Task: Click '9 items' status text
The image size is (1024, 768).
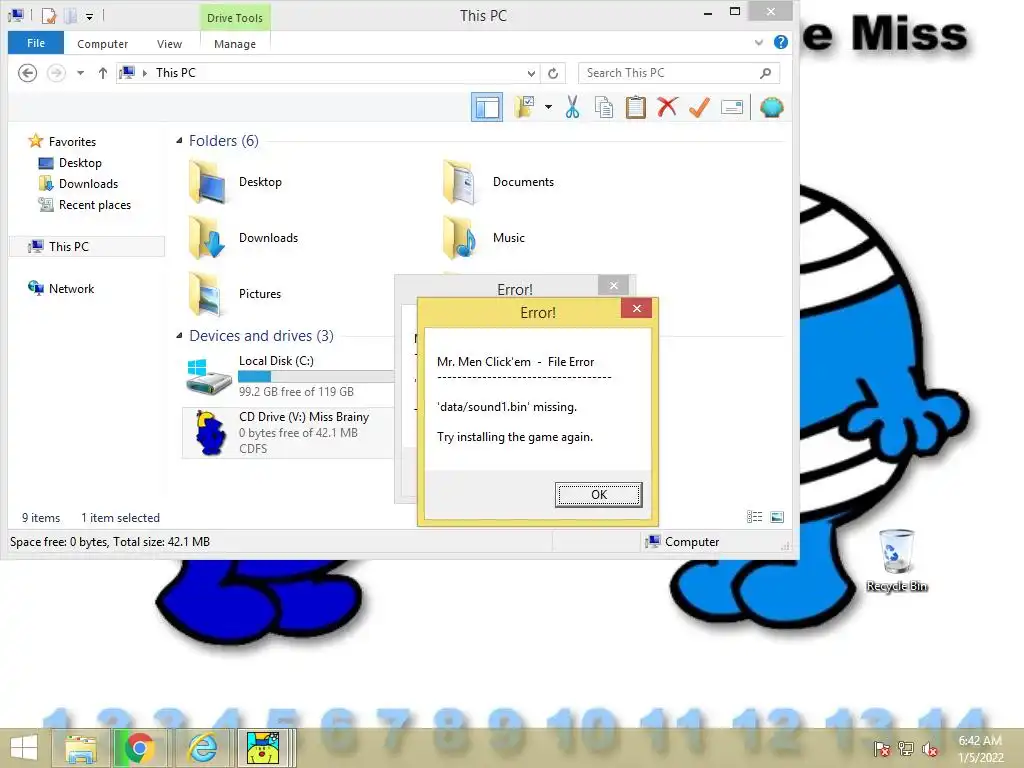Action: click(x=41, y=518)
